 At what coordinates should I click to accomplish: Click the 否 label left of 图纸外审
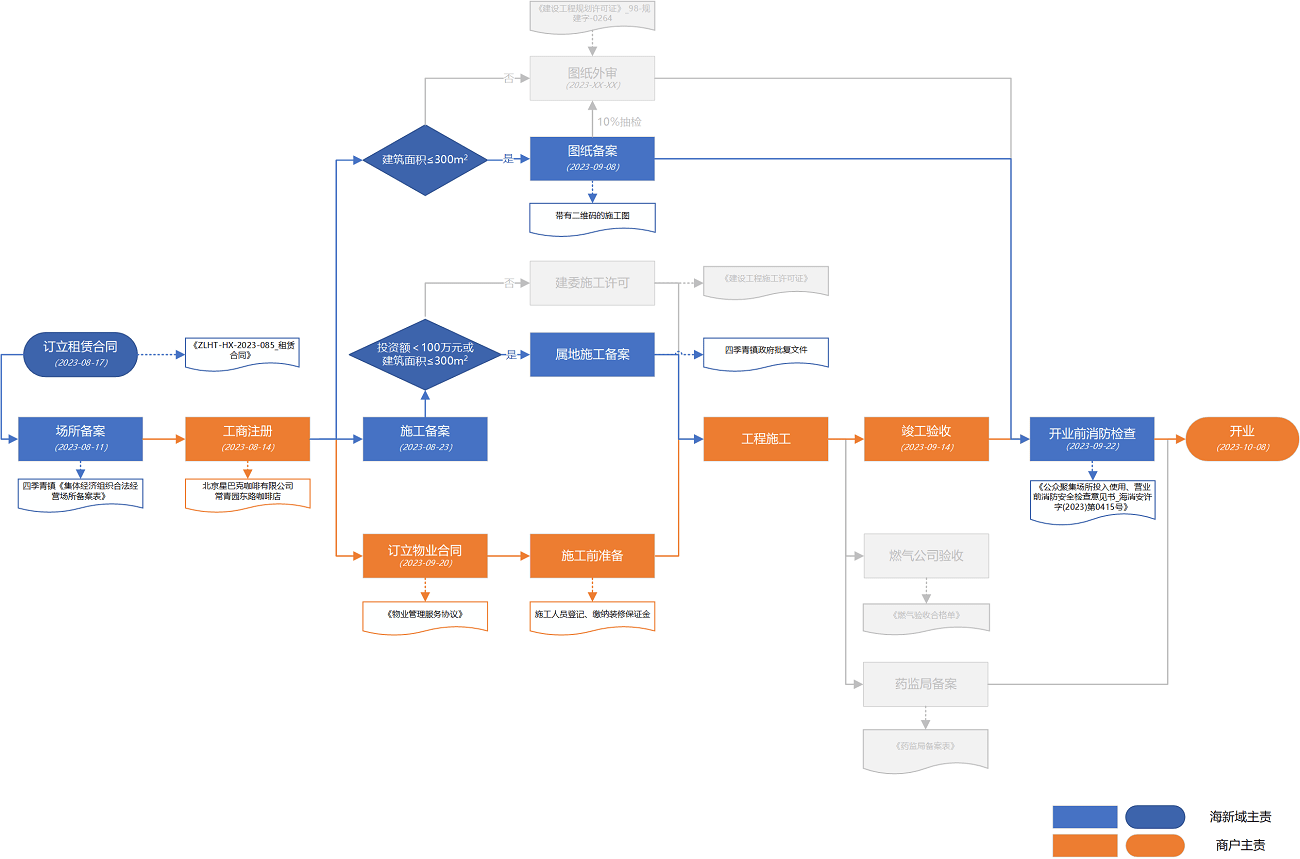507,78
